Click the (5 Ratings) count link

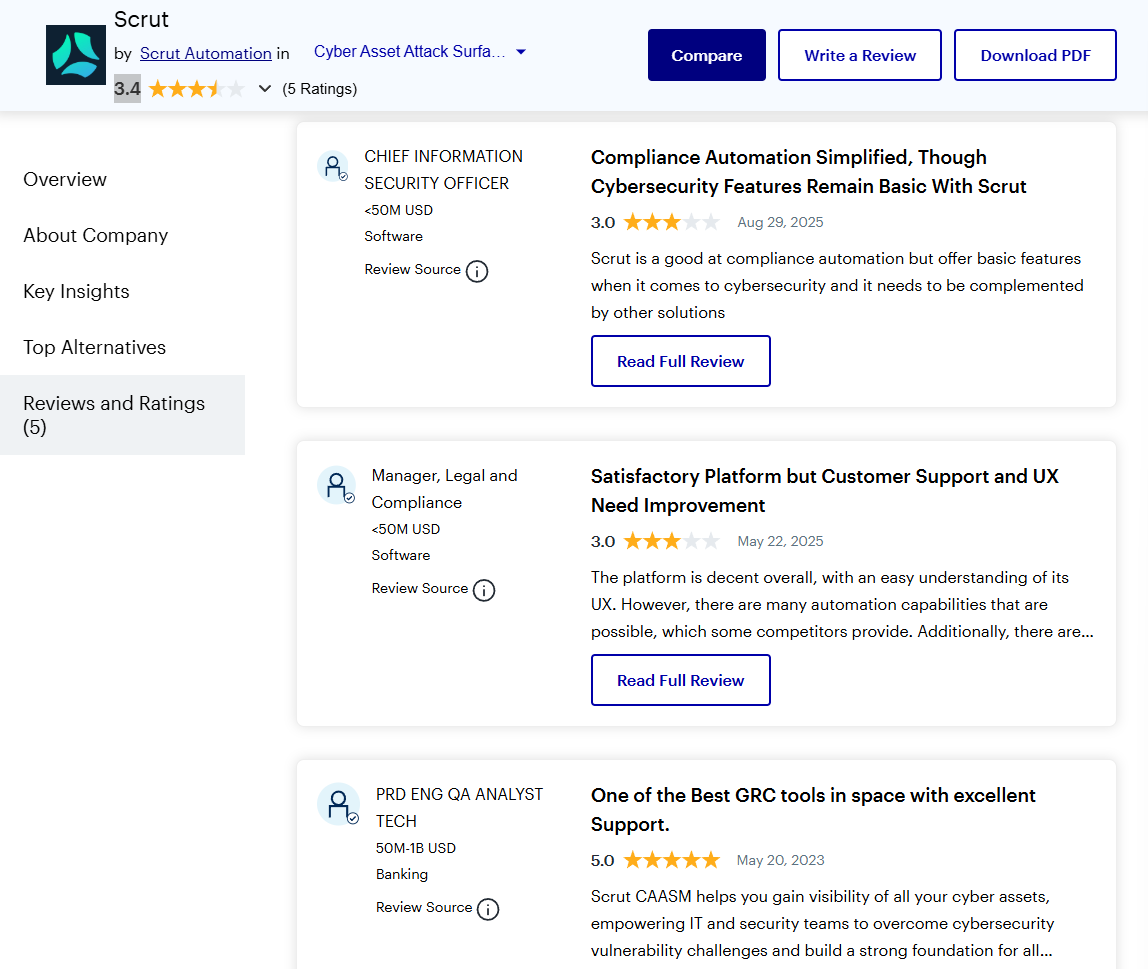tap(320, 89)
